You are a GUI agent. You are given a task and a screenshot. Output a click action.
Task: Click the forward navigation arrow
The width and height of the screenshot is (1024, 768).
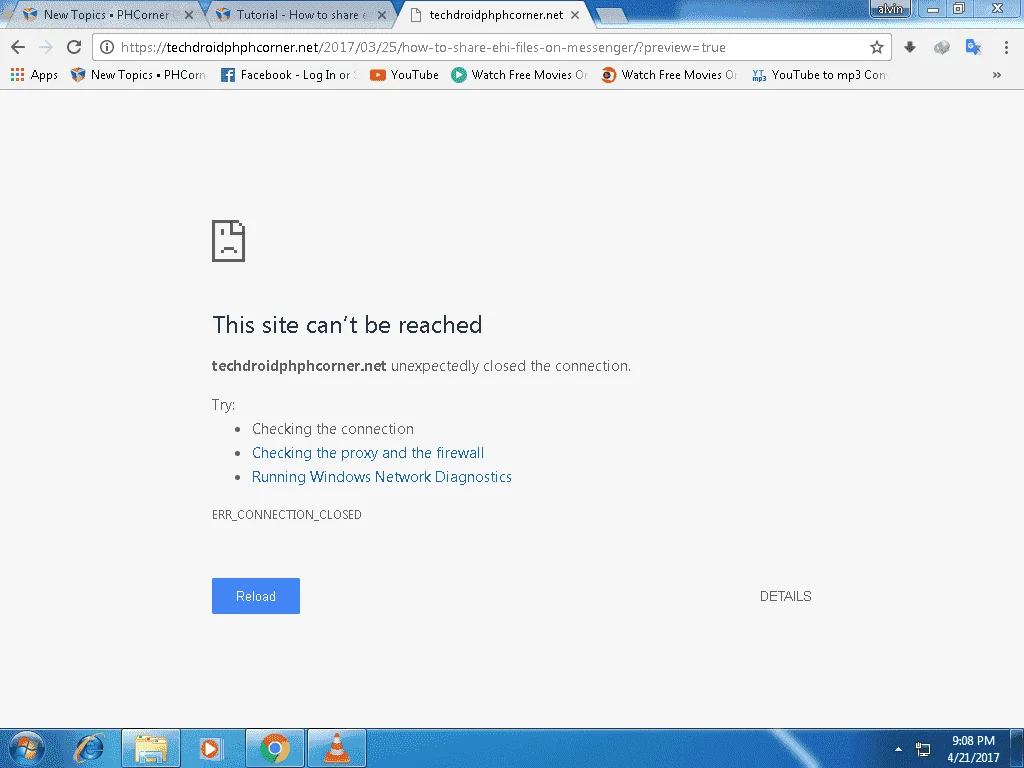click(46, 47)
